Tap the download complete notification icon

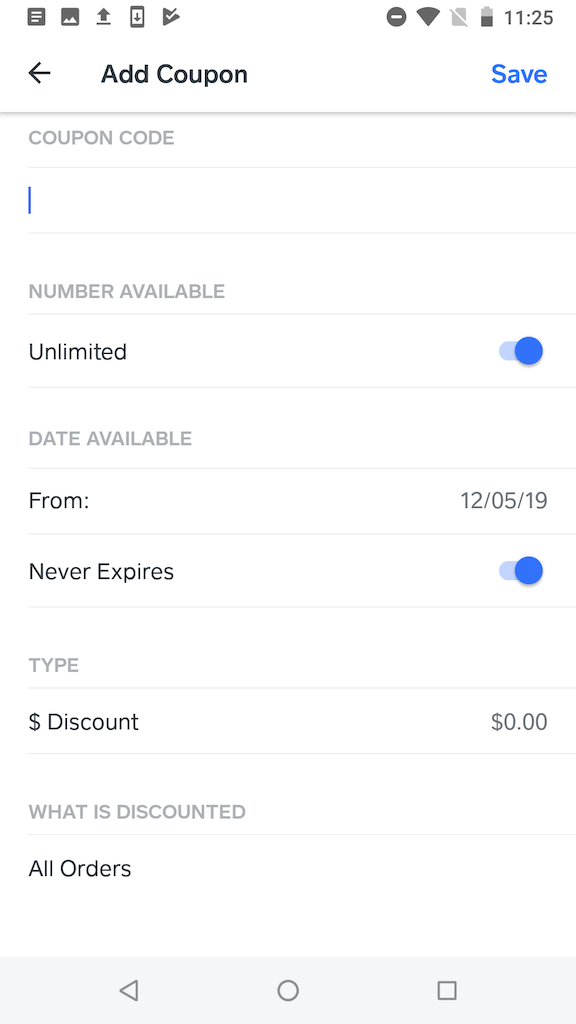click(x=137, y=16)
